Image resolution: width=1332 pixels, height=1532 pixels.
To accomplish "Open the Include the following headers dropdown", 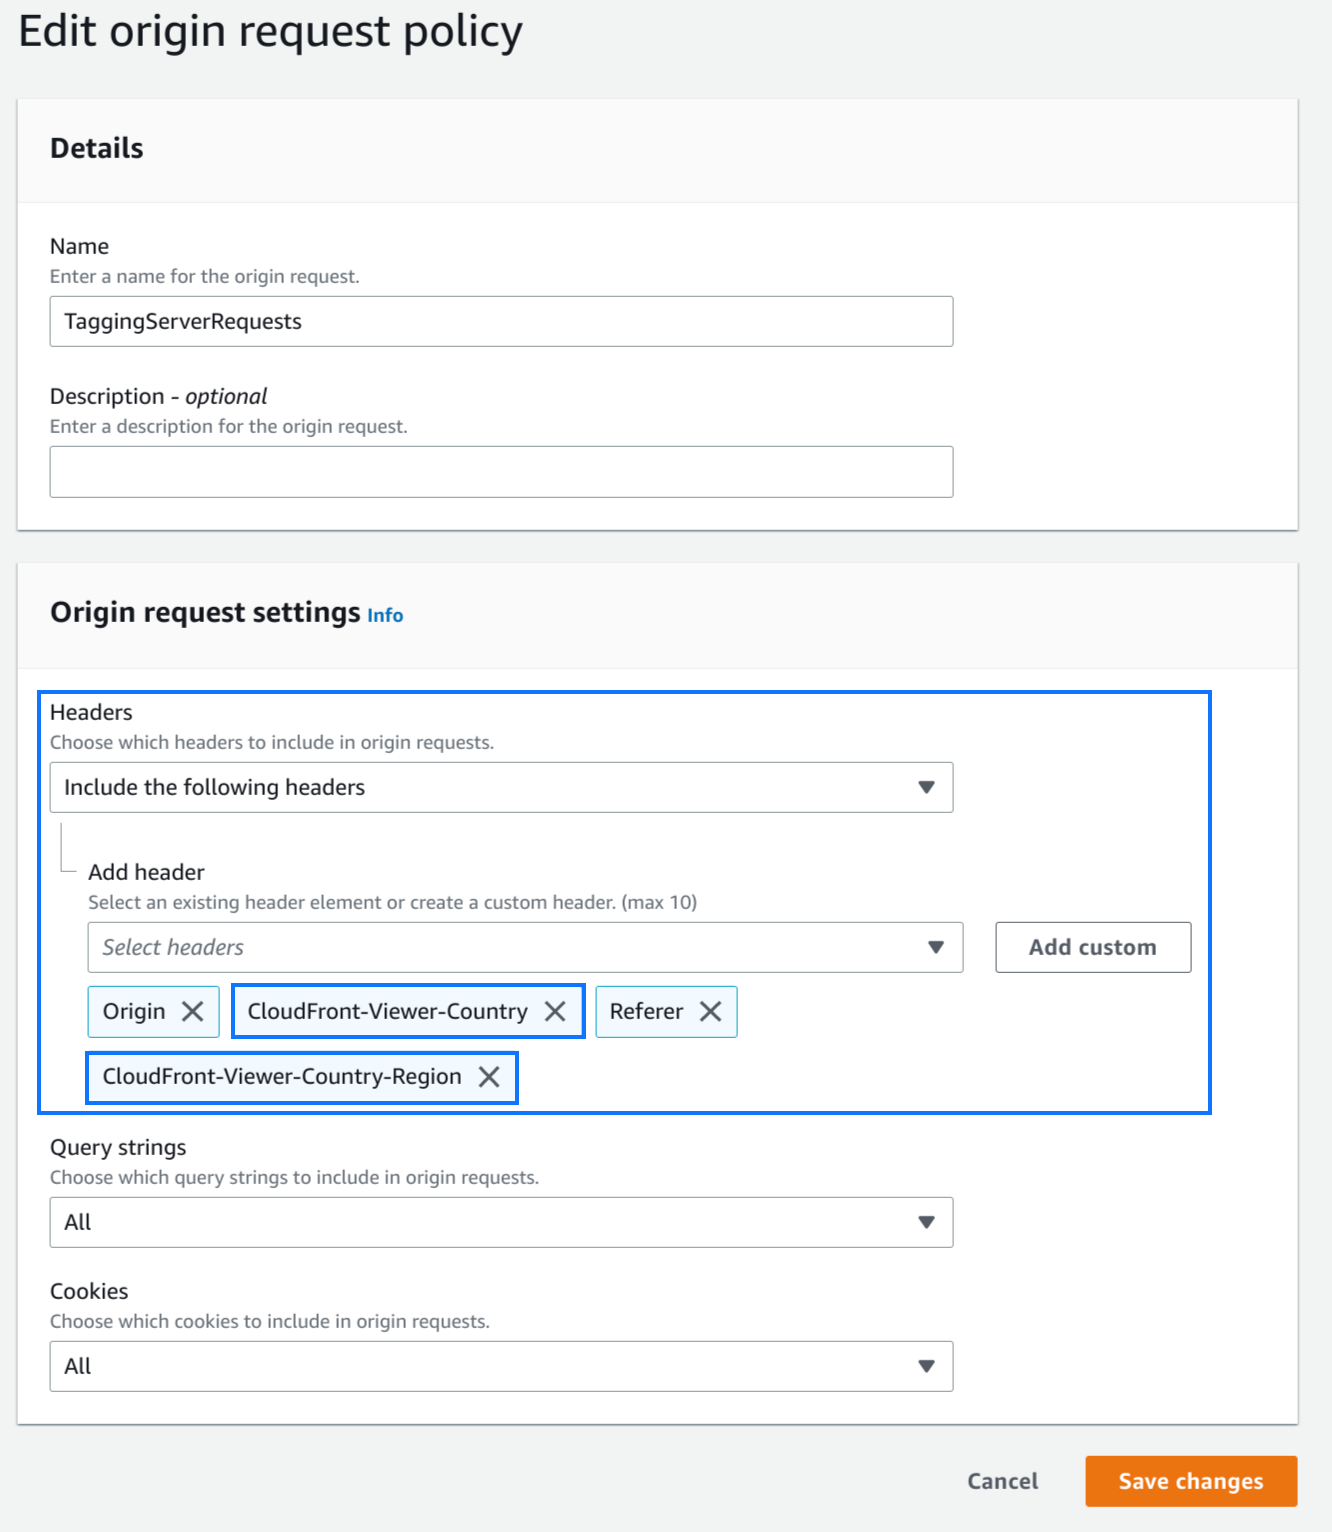I will 501,787.
